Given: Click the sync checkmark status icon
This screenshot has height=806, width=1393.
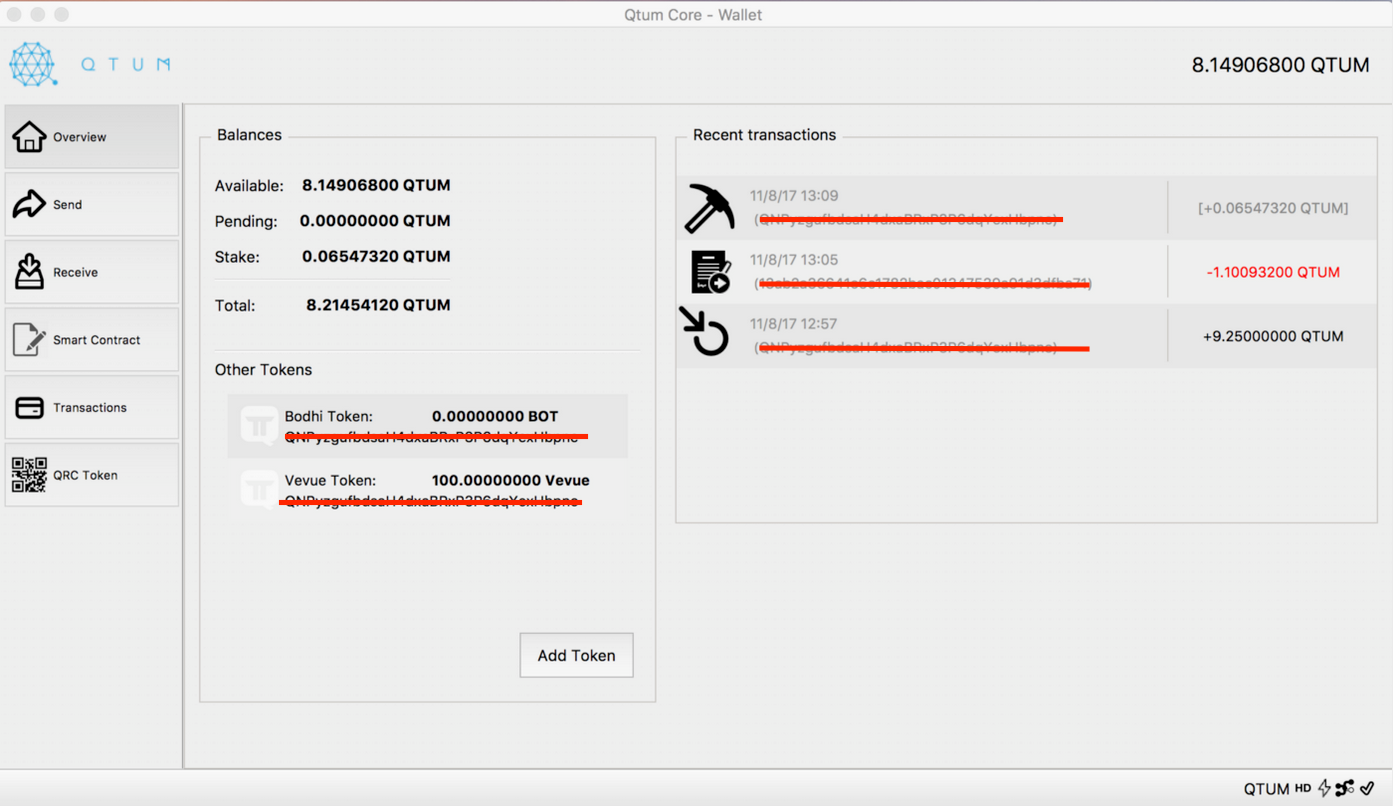Looking at the screenshot, I should 1368,788.
